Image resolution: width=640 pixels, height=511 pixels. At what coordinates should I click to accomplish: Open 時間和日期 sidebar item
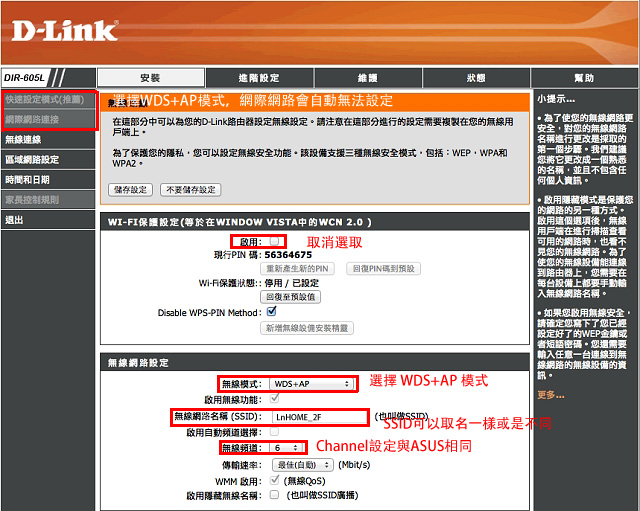pyautogui.click(x=48, y=180)
